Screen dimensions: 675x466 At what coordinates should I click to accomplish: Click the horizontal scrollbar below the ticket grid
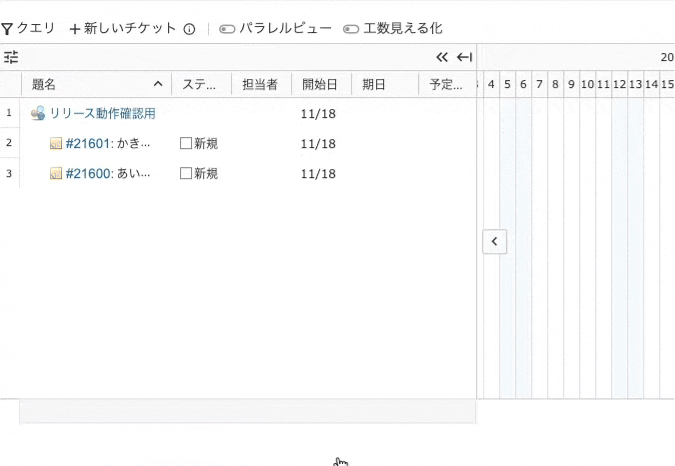[x=248, y=412]
